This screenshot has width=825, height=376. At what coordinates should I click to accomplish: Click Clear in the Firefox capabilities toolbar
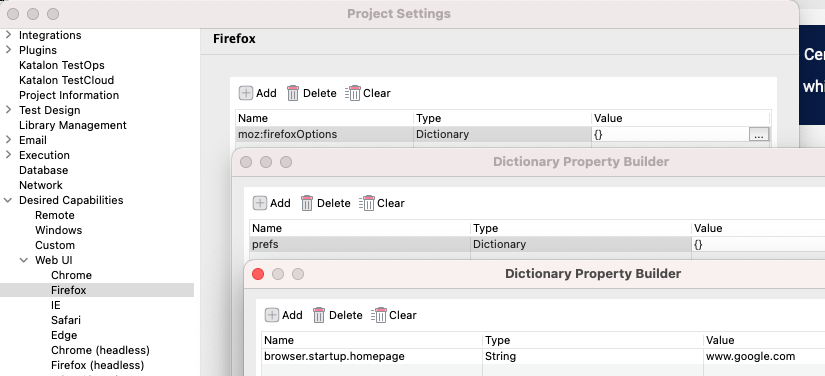(368, 93)
